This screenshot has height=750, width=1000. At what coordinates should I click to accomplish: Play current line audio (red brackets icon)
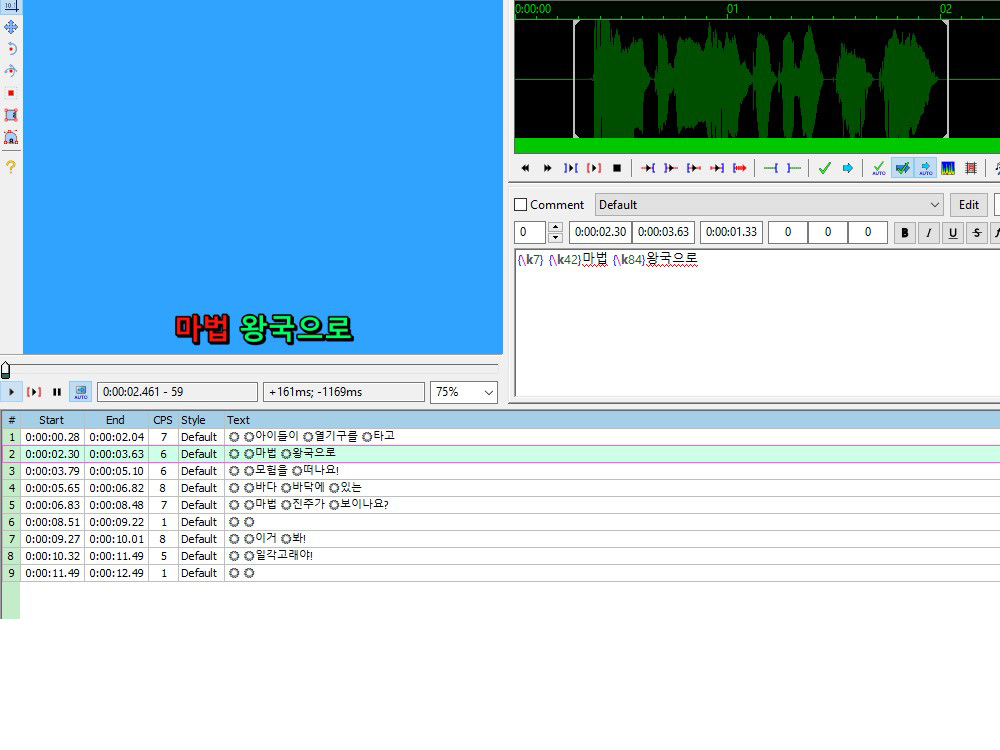coord(594,168)
